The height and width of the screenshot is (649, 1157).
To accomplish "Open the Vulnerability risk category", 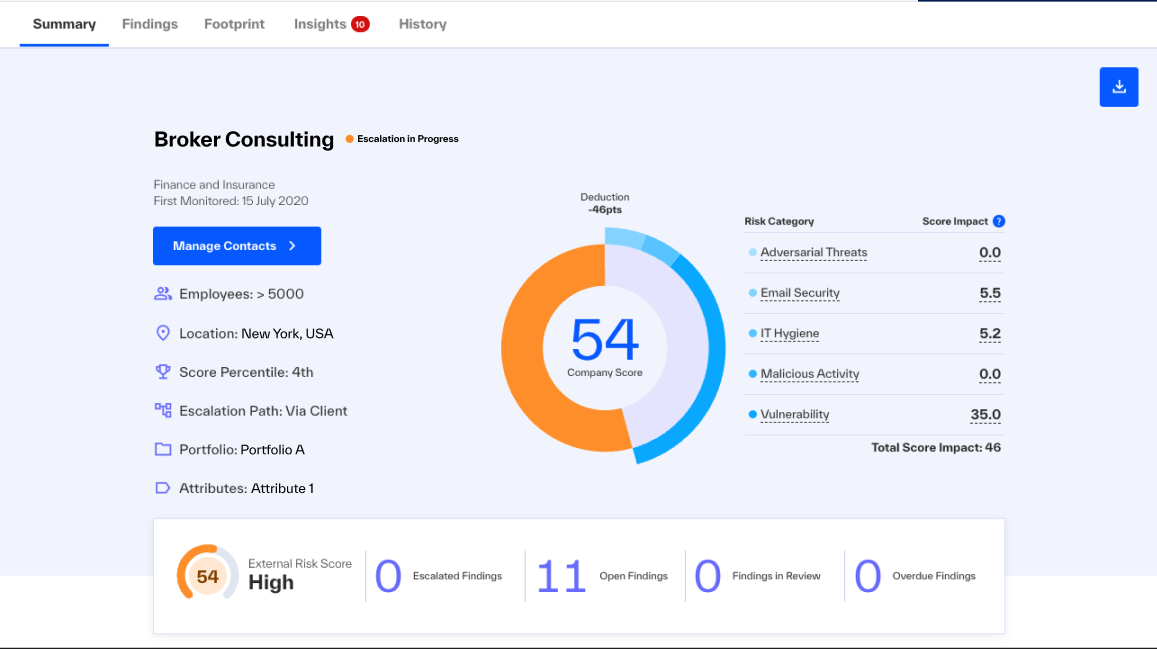I will [795, 414].
